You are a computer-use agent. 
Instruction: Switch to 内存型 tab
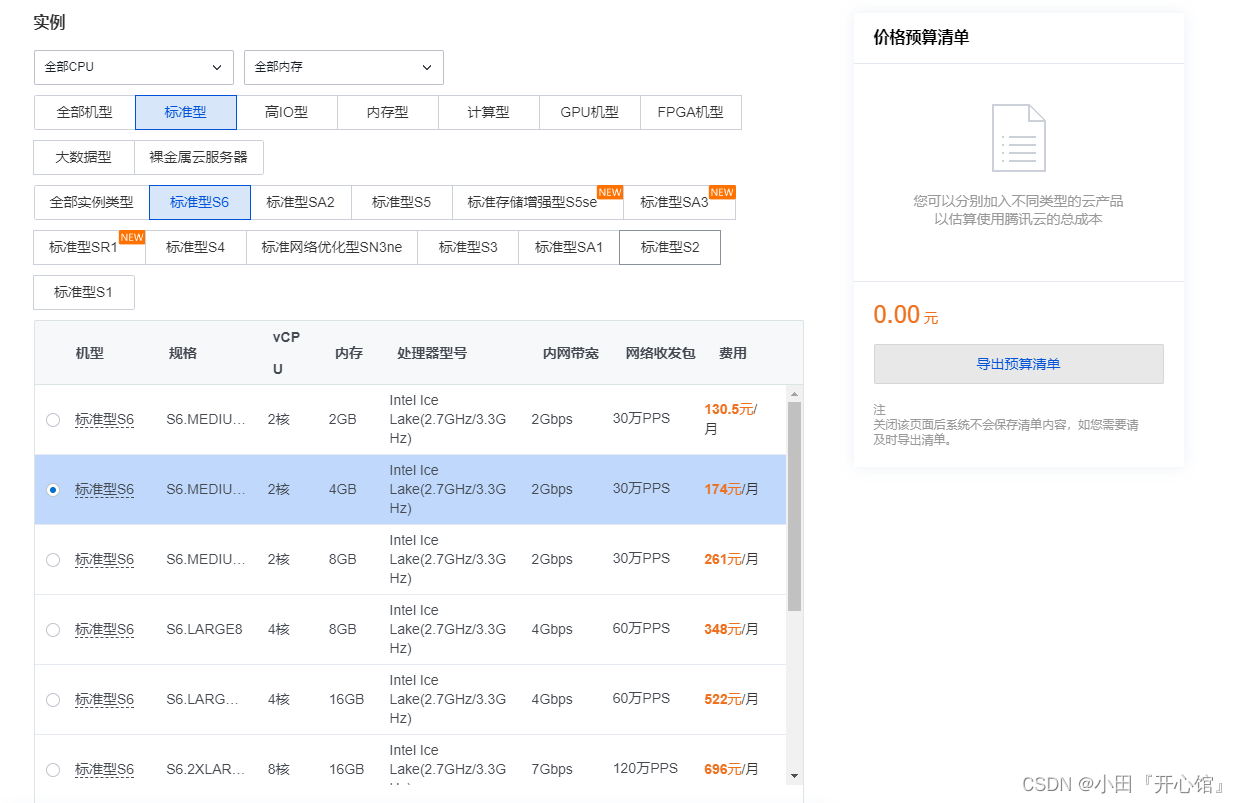tap(388, 113)
